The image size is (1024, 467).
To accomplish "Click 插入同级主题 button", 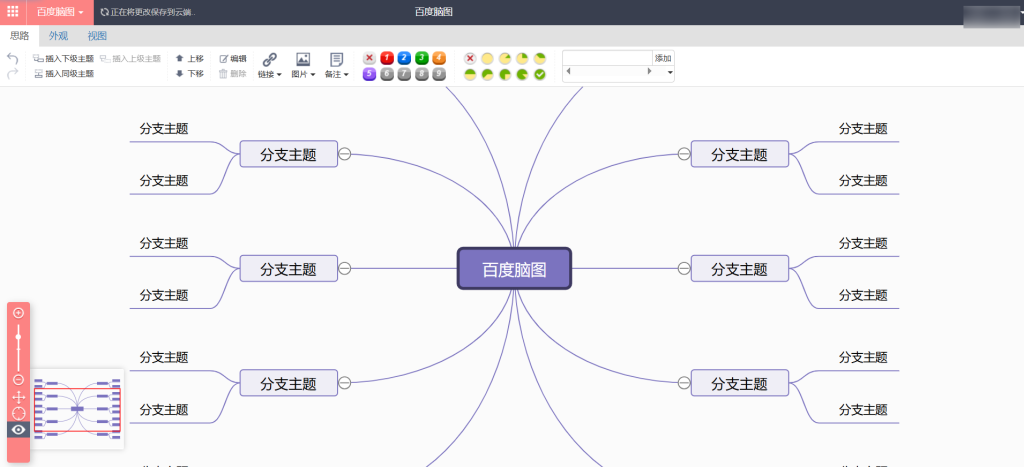I will coord(63,74).
